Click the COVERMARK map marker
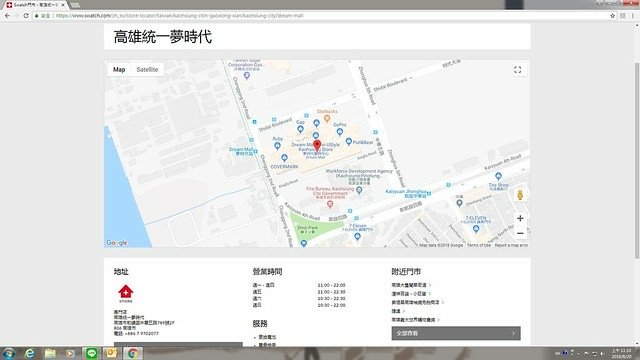 (284, 158)
